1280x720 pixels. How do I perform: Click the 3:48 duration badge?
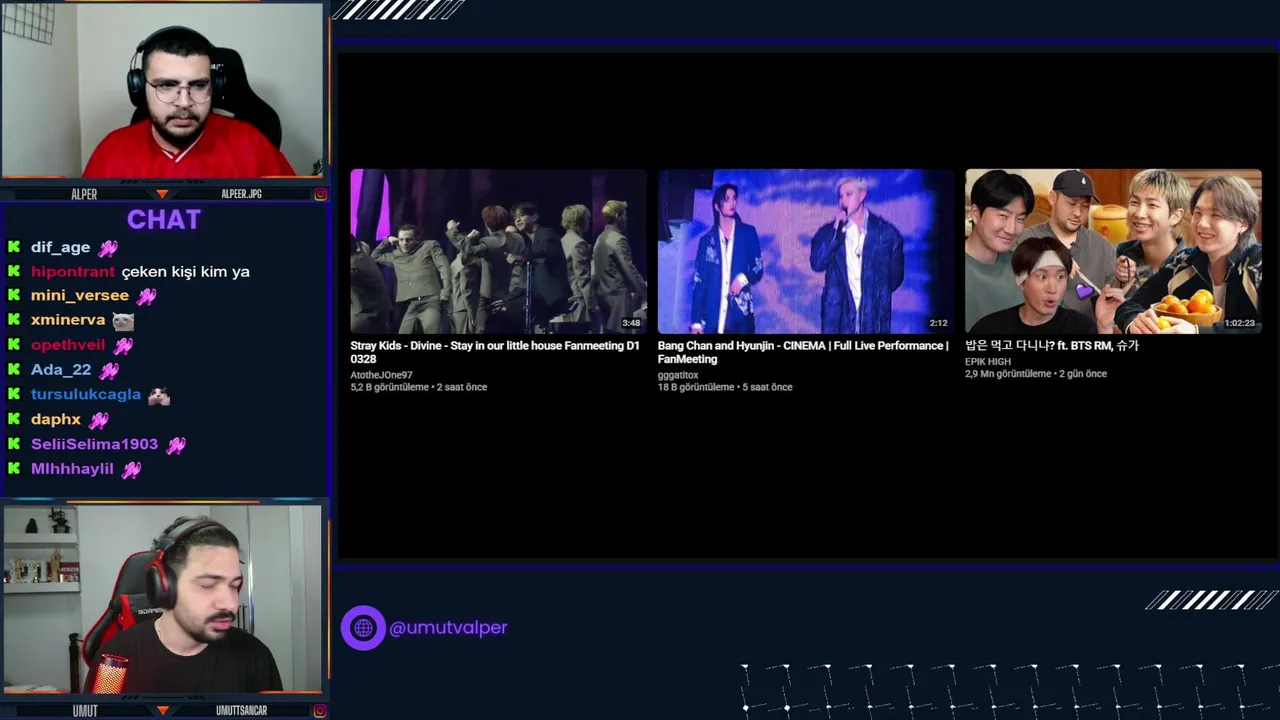pos(631,323)
